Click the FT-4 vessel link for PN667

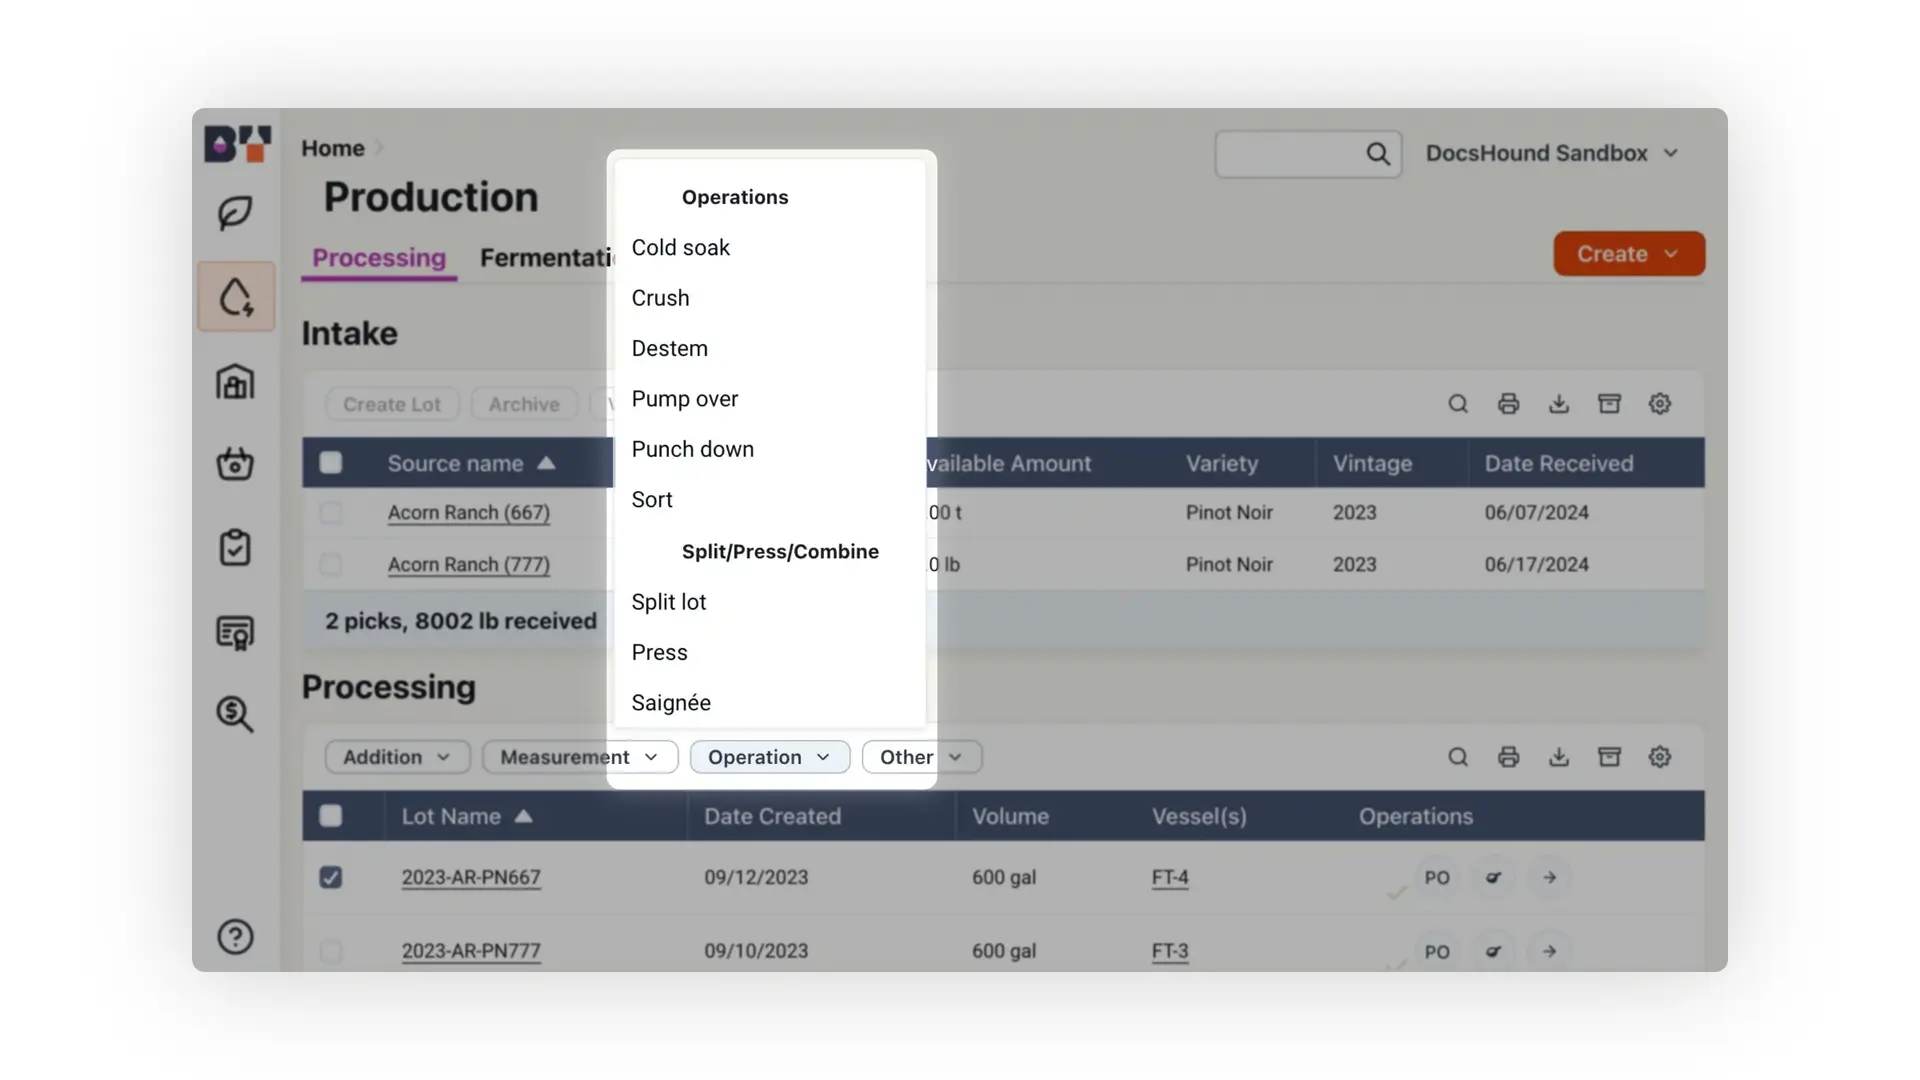pyautogui.click(x=1166, y=876)
